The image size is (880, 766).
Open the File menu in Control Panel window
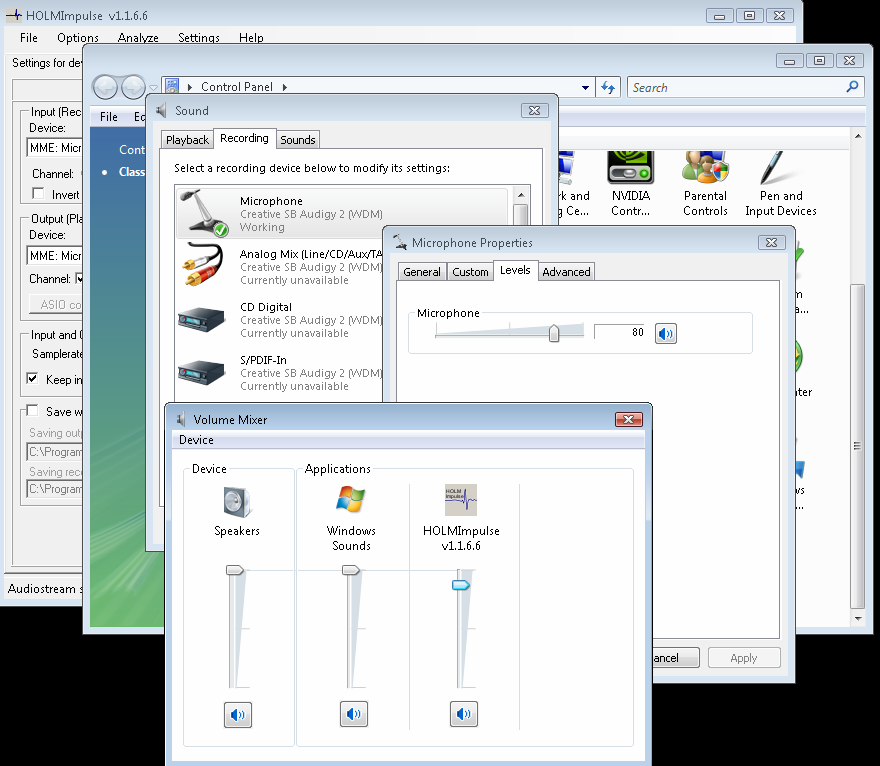(x=108, y=117)
